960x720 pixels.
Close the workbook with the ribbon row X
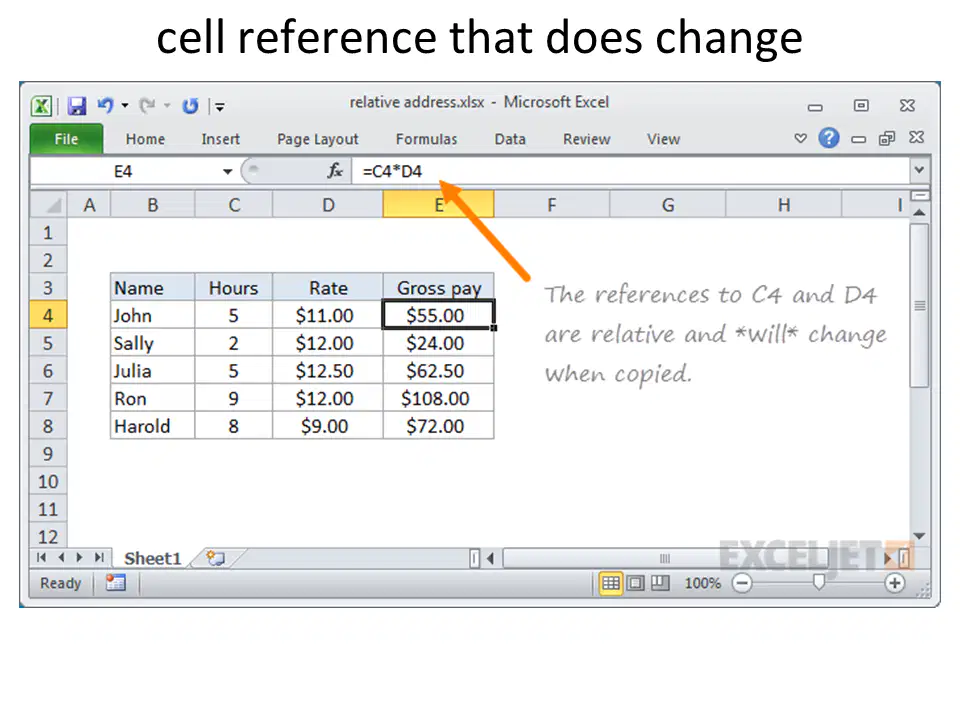click(x=917, y=137)
